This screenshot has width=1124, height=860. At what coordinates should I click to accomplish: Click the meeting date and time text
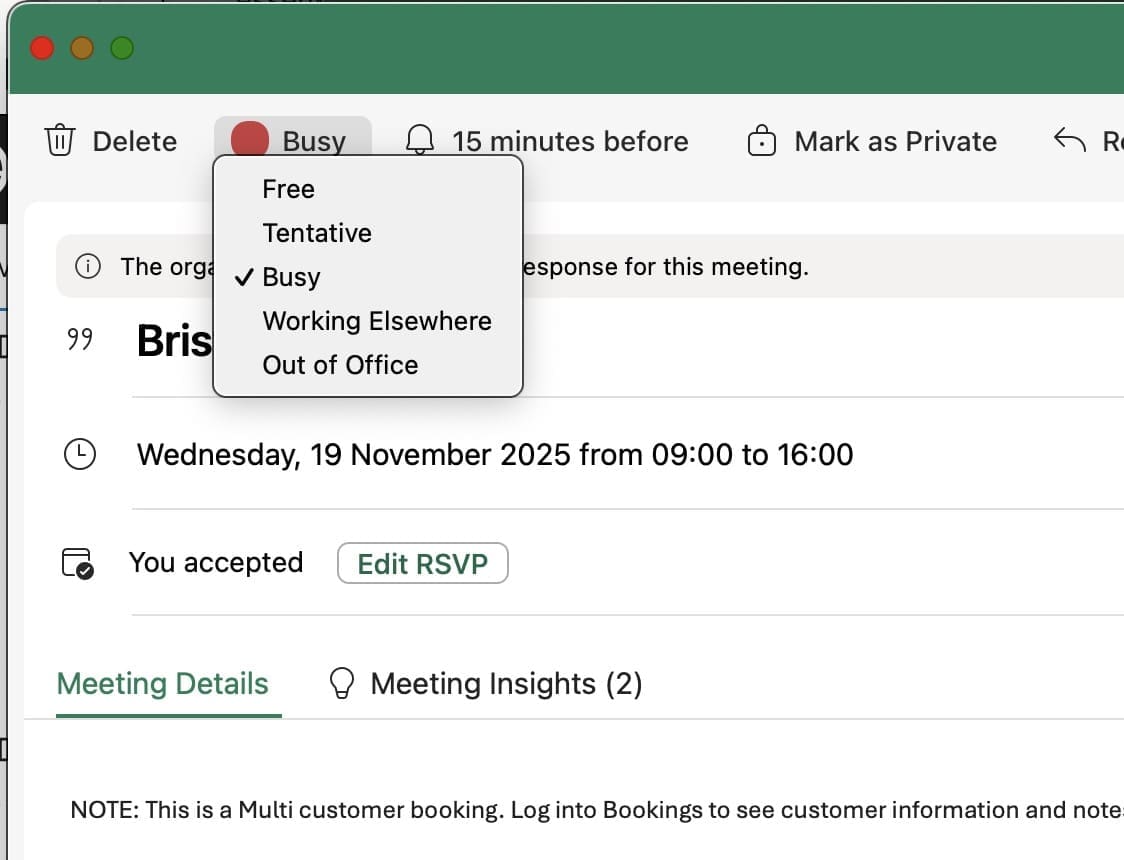495,455
